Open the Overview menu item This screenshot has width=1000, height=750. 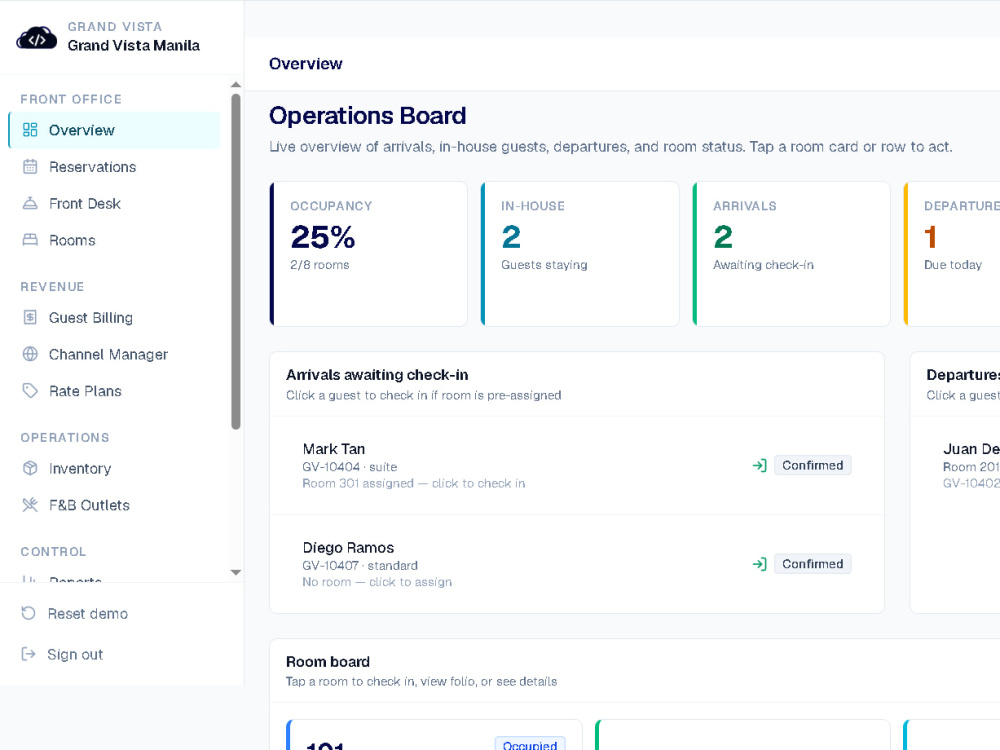[x=115, y=130]
